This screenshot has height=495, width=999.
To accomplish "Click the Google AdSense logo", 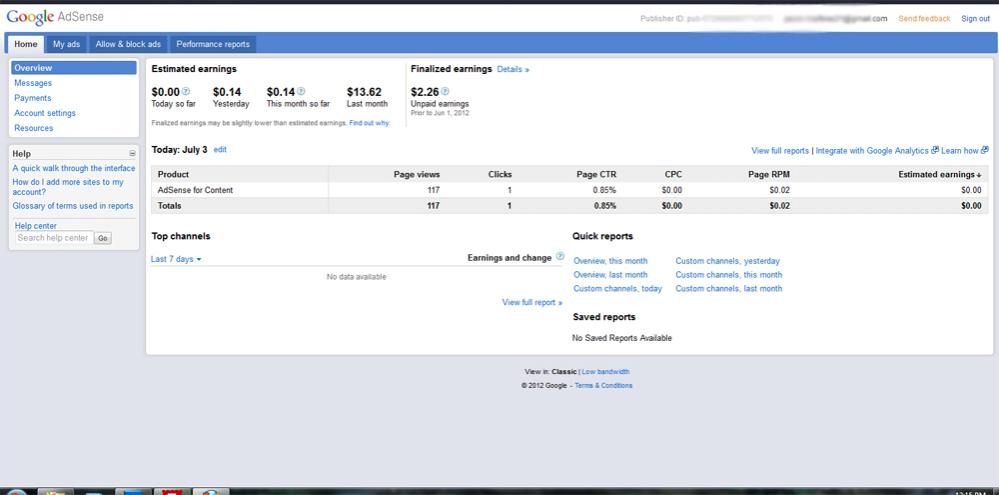I will pyautogui.click(x=55, y=17).
